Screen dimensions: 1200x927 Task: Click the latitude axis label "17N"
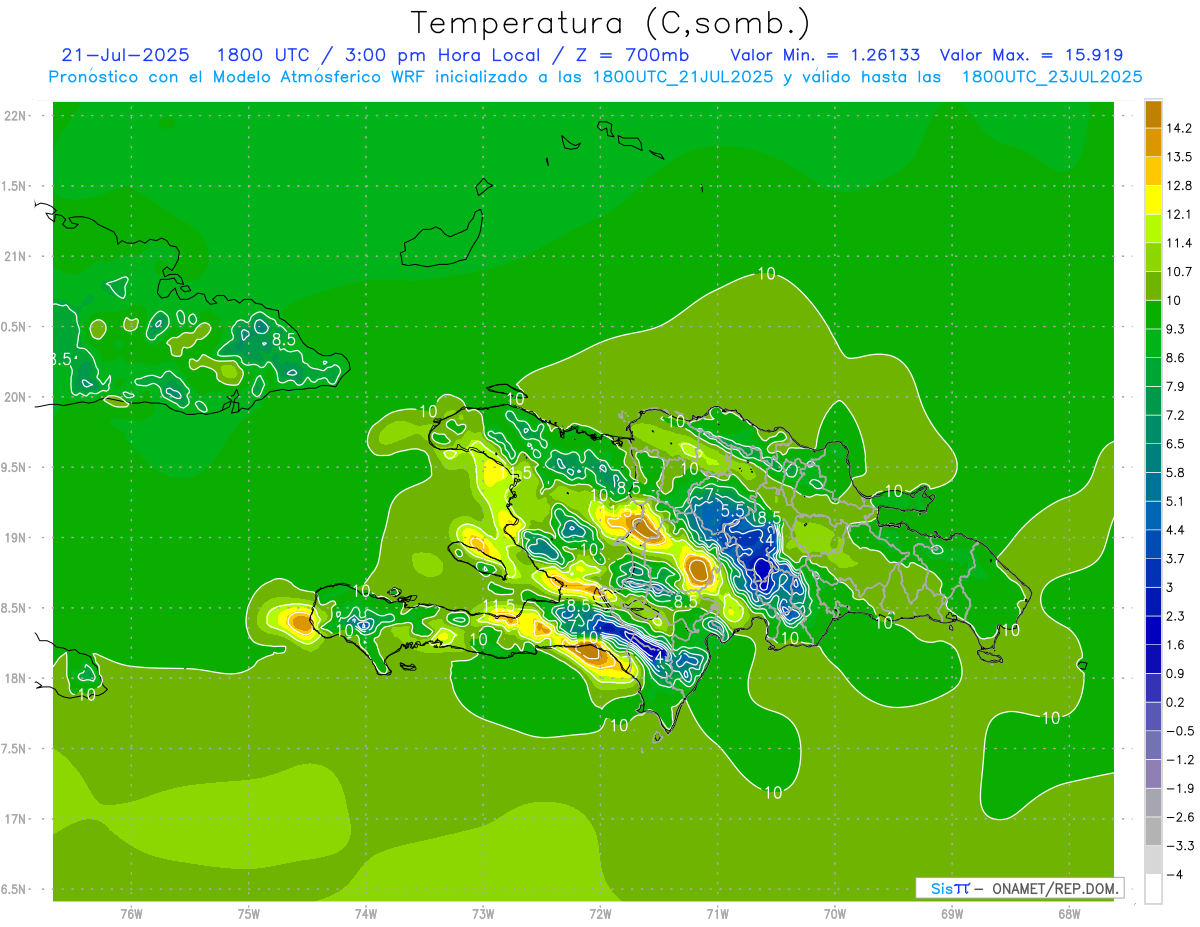point(15,819)
